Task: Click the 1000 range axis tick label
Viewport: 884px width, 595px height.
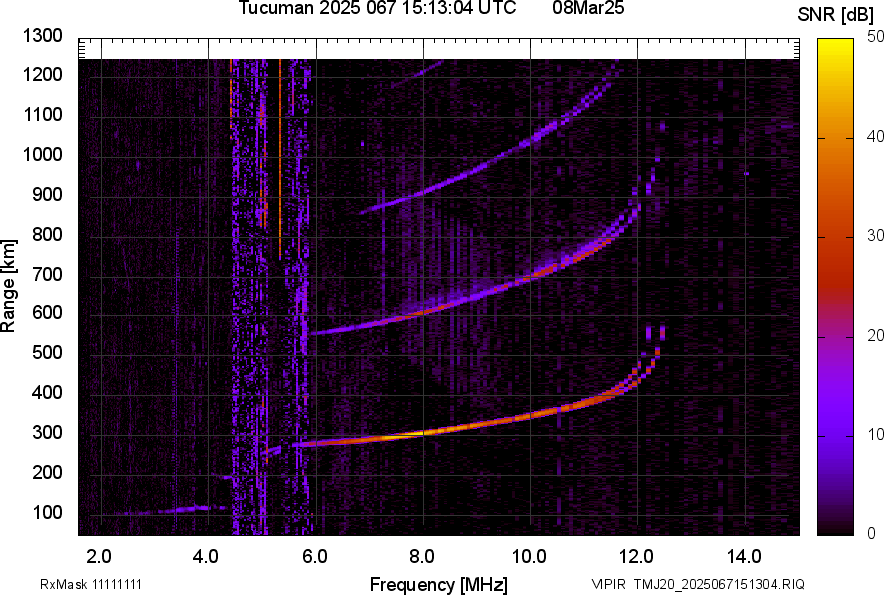Action: click(x=42, y=154)
